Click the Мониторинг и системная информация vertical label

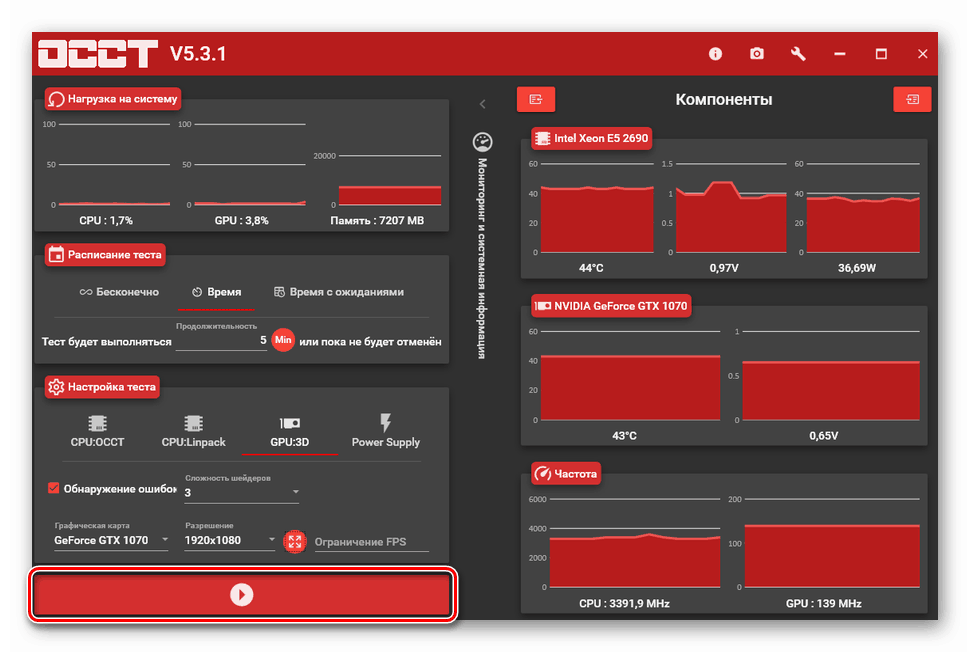point(483,259)
